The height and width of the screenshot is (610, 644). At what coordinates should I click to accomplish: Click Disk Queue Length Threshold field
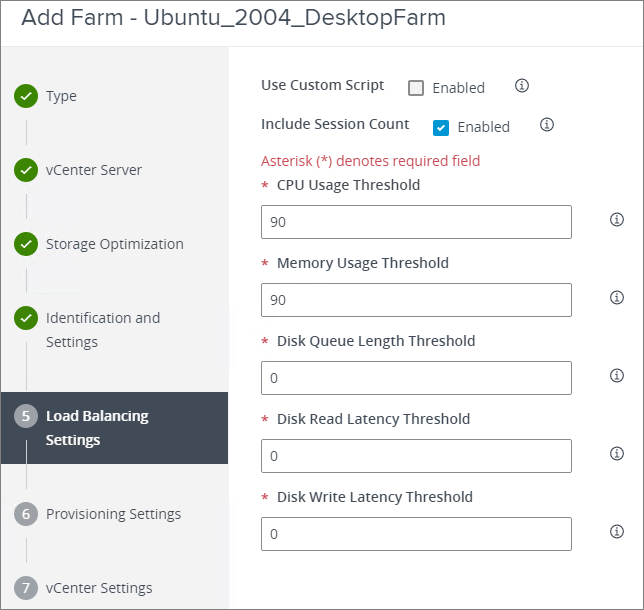[x=416, y=378]
